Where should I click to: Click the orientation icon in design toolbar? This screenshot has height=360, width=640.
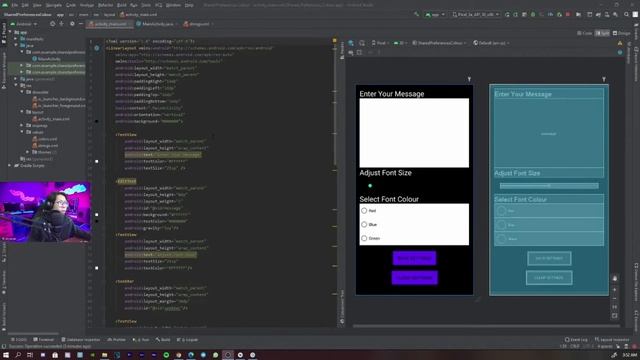tap(362, 43)
